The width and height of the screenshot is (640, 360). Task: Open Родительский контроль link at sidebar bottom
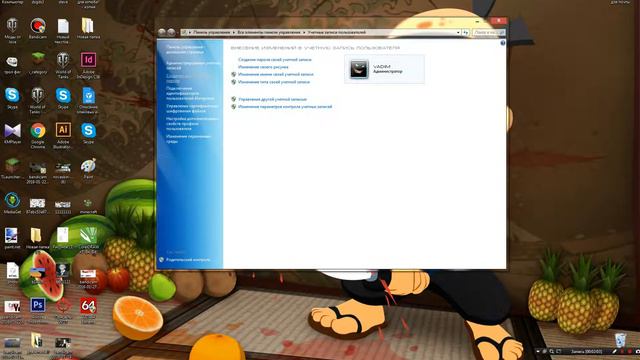(188, 260)
